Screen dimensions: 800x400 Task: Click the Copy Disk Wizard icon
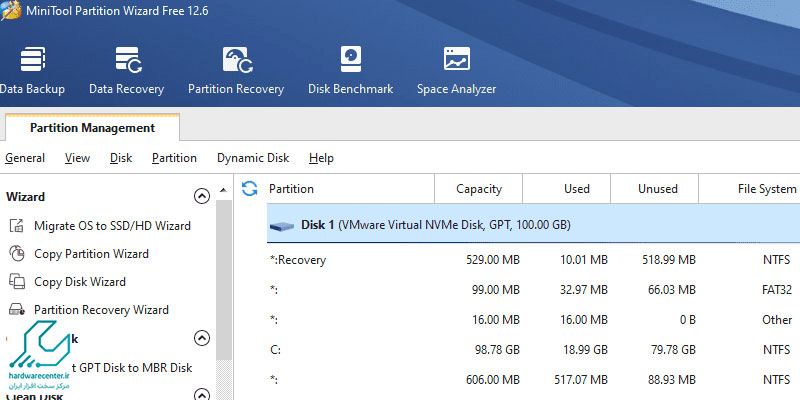point(17,282)
